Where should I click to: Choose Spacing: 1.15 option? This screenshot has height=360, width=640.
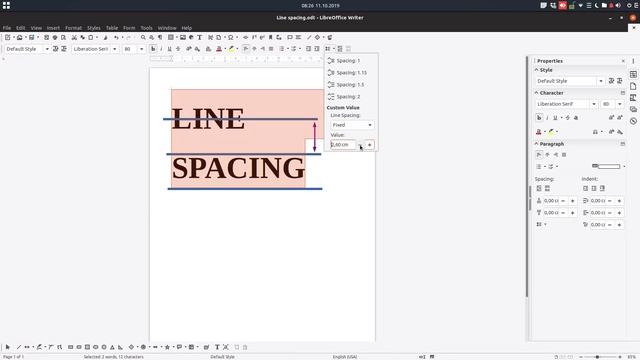coord(351,73)
